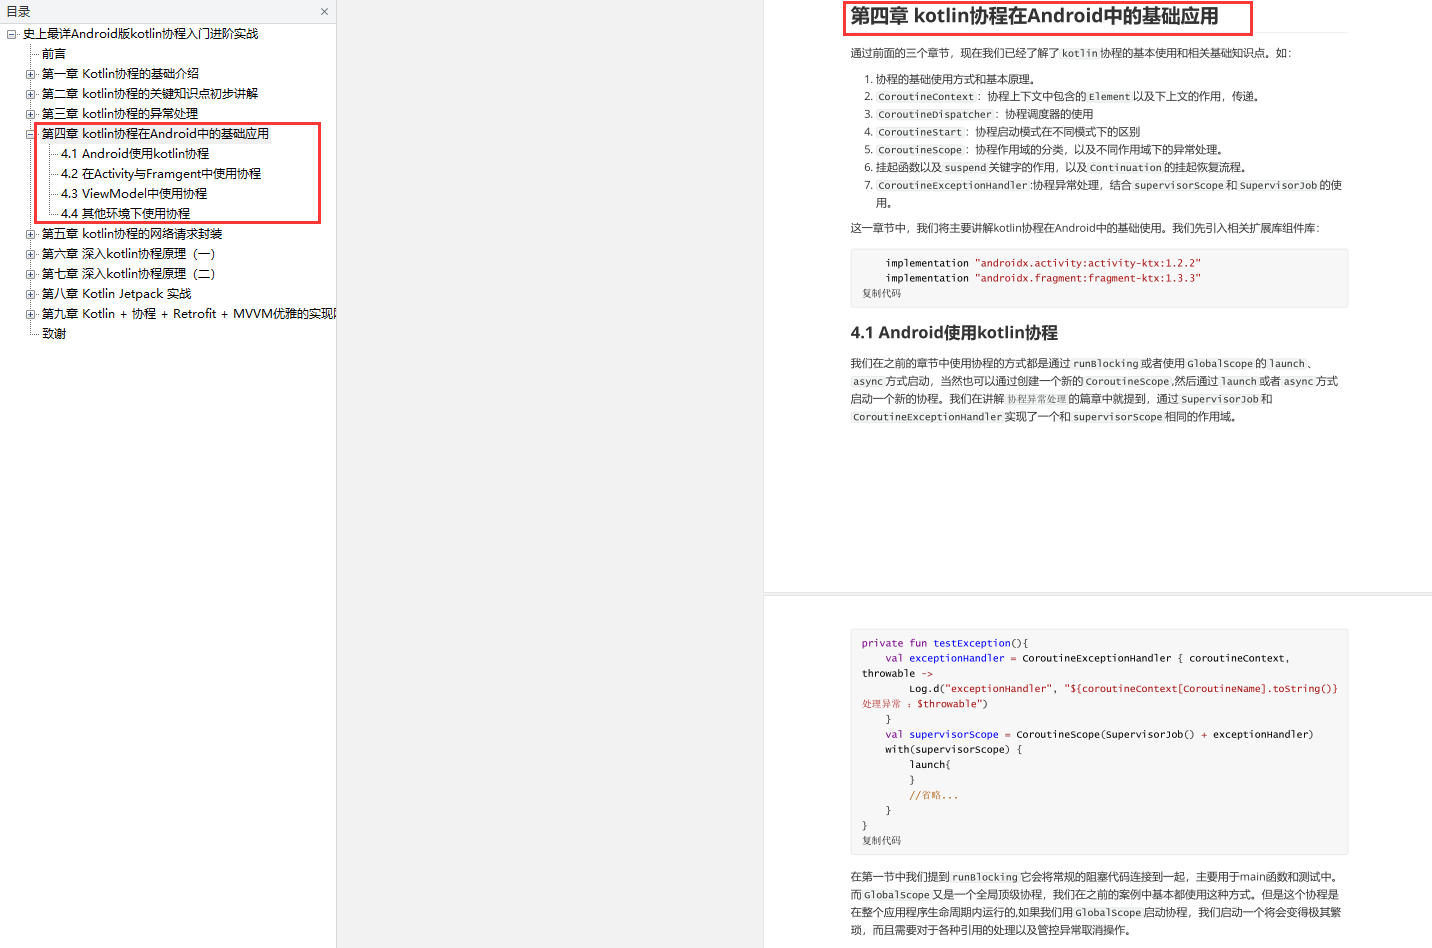Click the page heading 第四章 kotlin协程在Android中的基础应用
1432x948 pixels.
pos(1034,16)
